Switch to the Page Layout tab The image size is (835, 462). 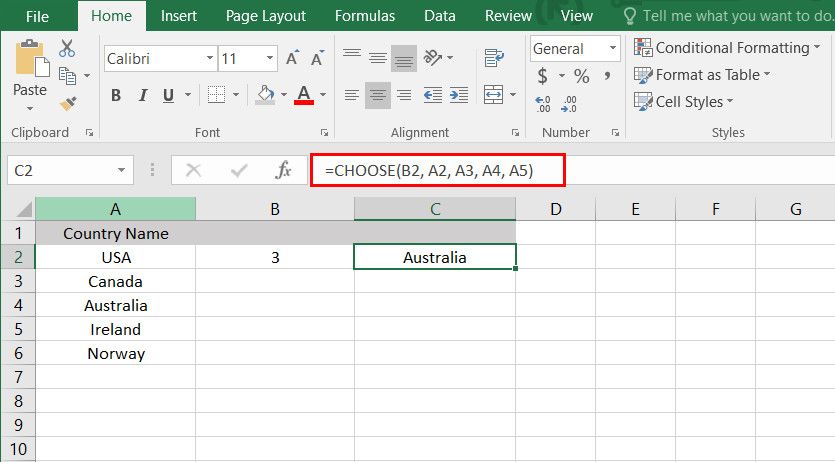pos(266,16)
